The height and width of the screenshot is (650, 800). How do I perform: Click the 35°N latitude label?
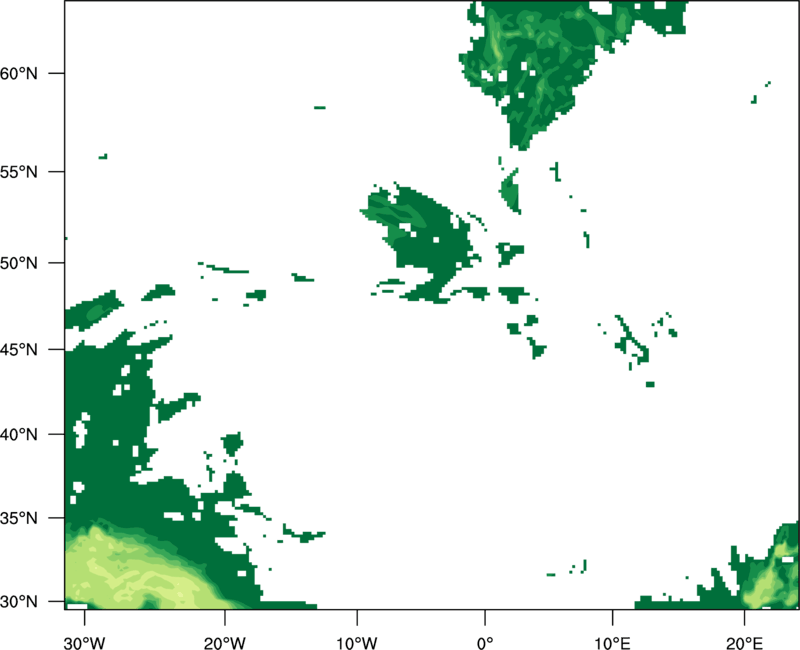(19, 518)
